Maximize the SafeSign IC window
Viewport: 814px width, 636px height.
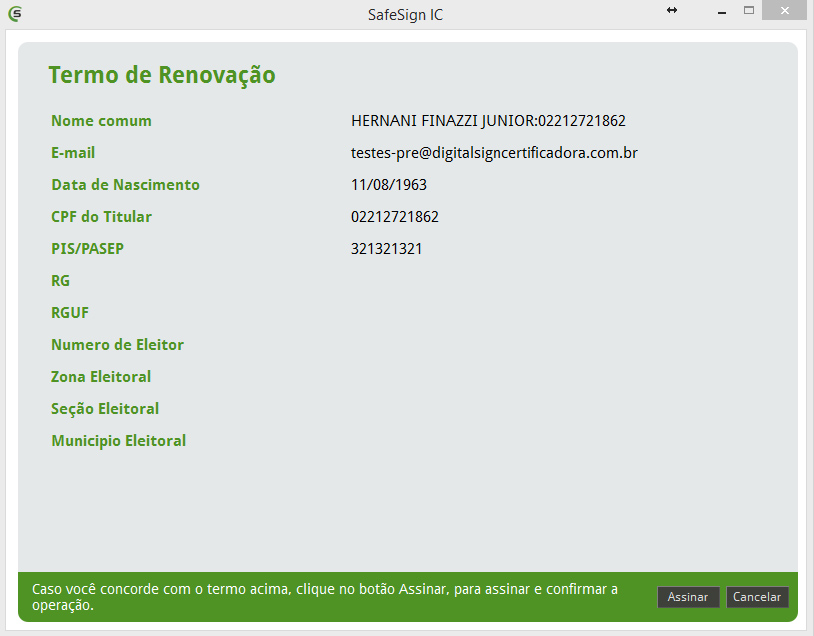(748, 10)
